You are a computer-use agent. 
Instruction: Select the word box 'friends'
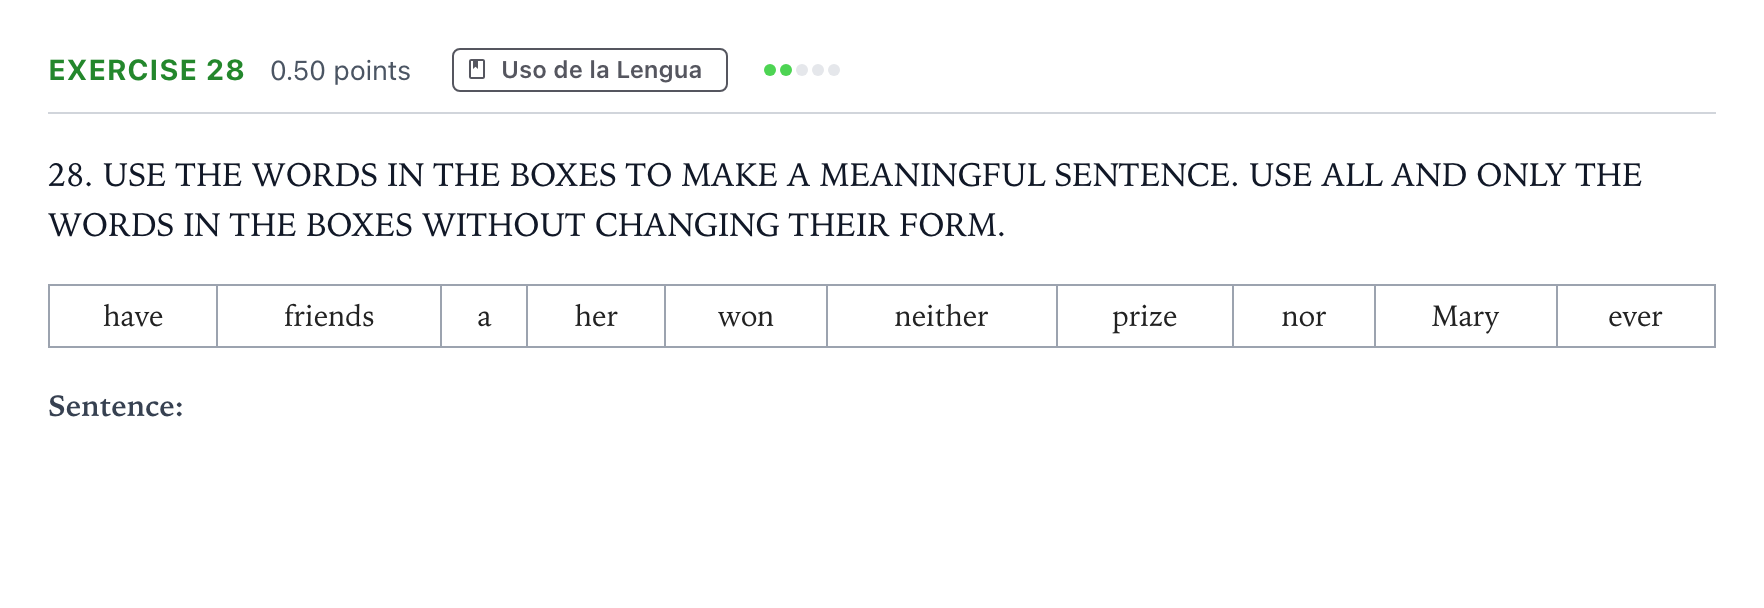tap(329, 316)
